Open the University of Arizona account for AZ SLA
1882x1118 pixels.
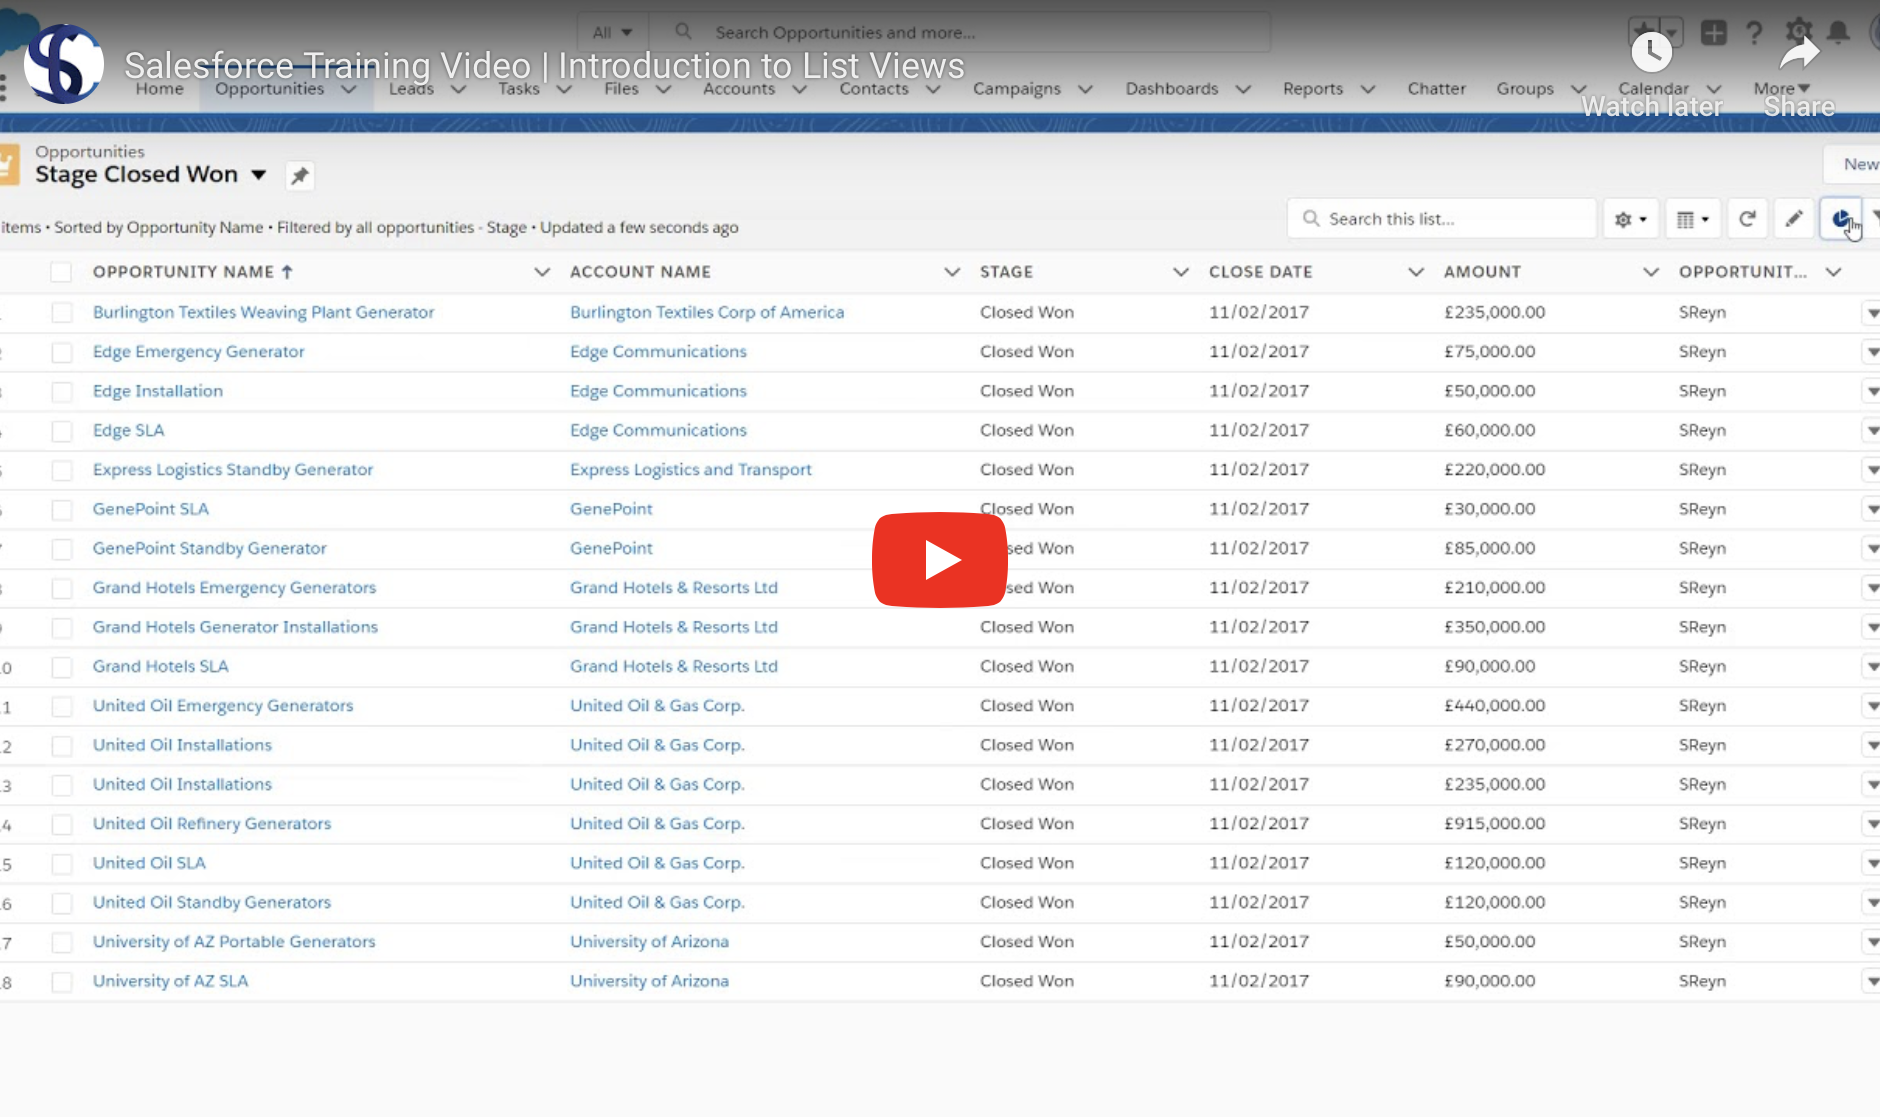649,982
